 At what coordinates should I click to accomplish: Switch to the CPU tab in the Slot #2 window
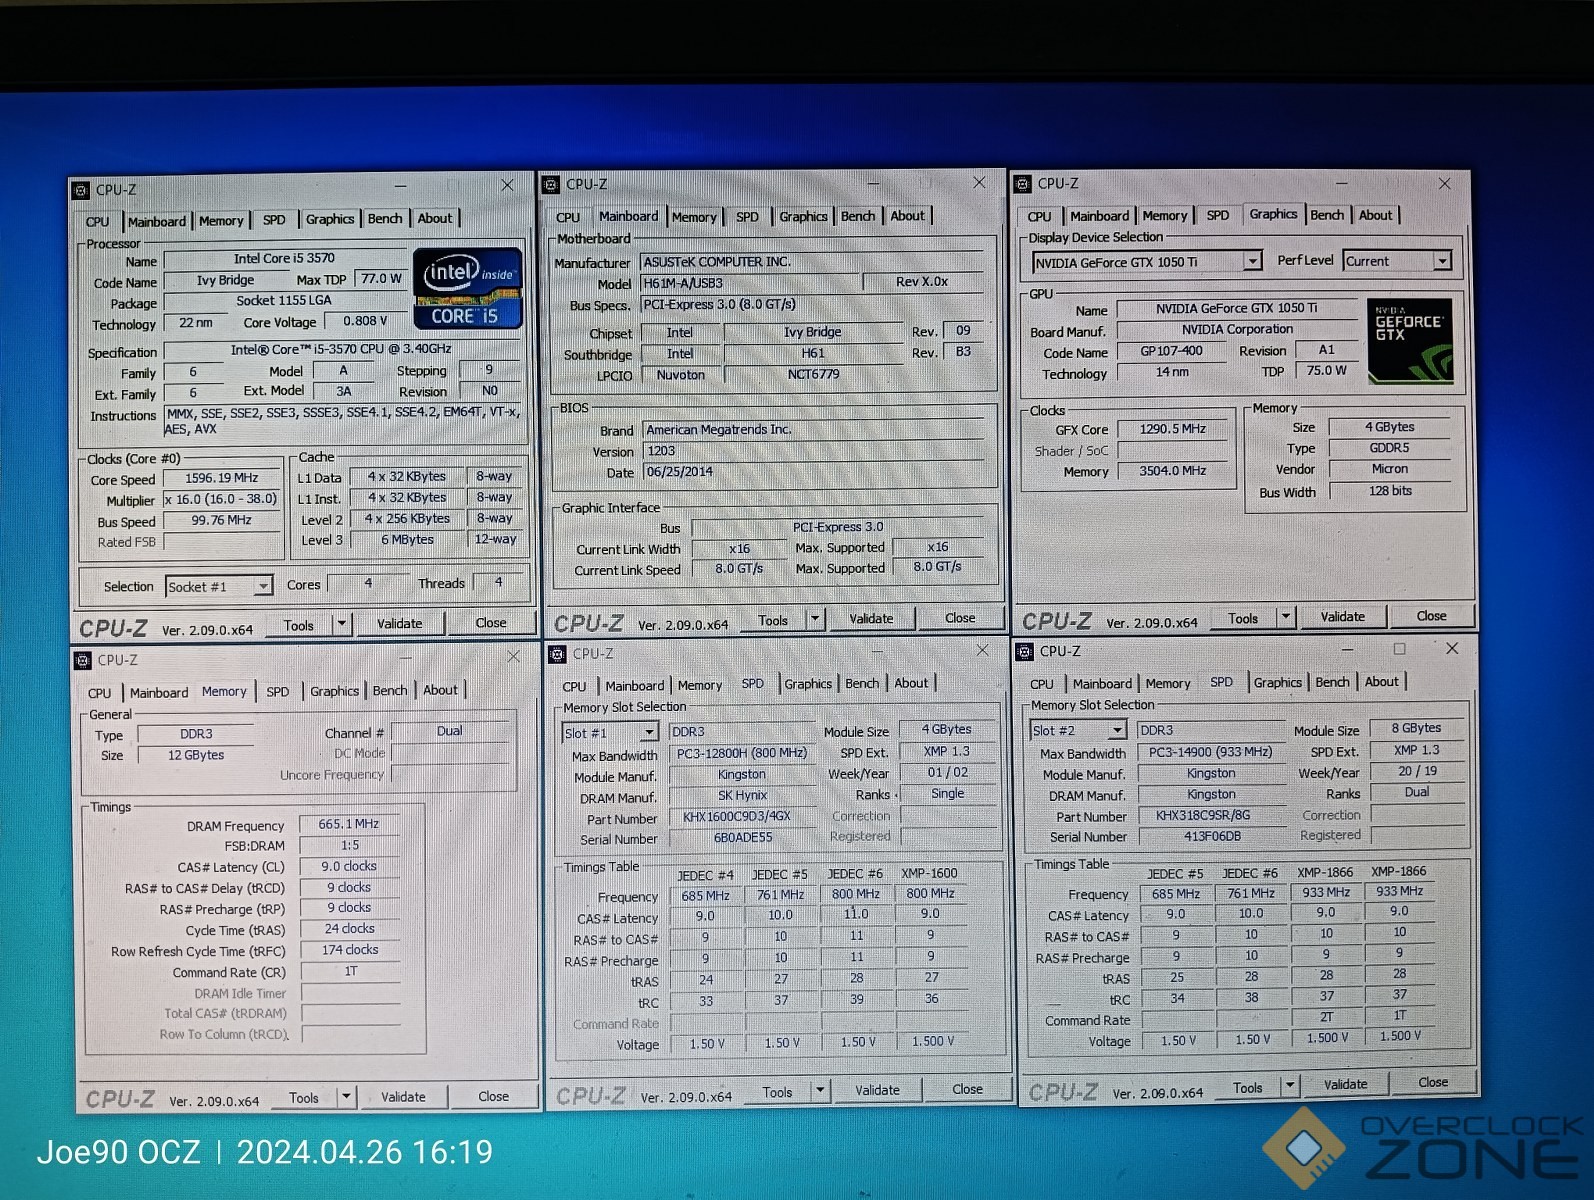(1042, 684)
